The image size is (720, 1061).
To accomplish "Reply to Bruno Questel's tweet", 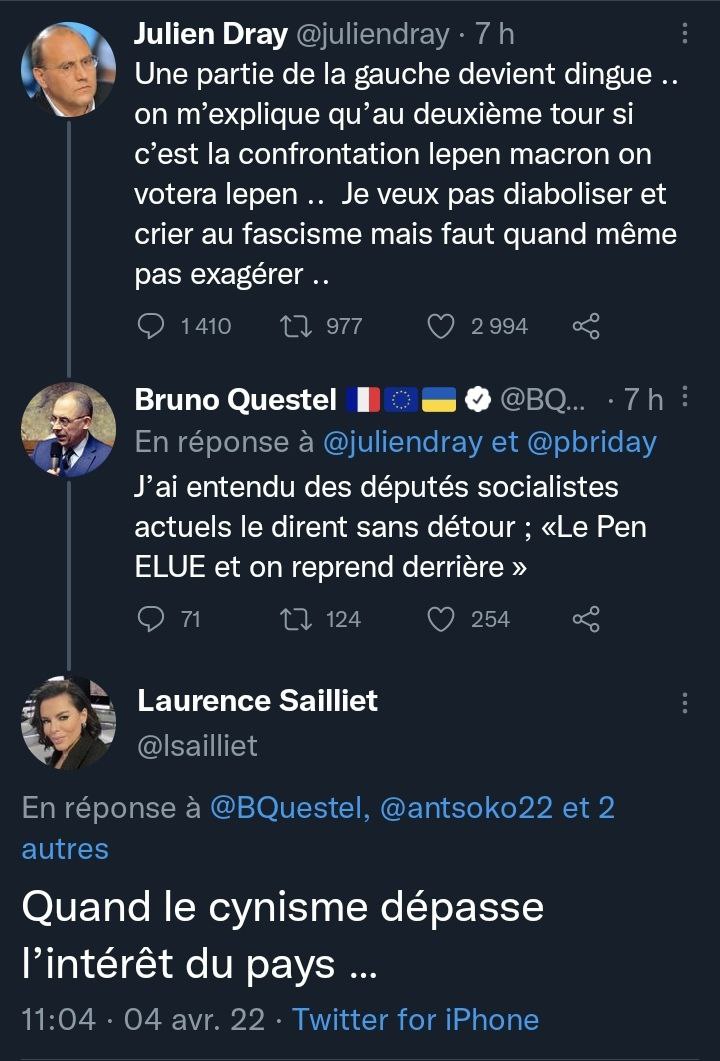I will point(151,620).
